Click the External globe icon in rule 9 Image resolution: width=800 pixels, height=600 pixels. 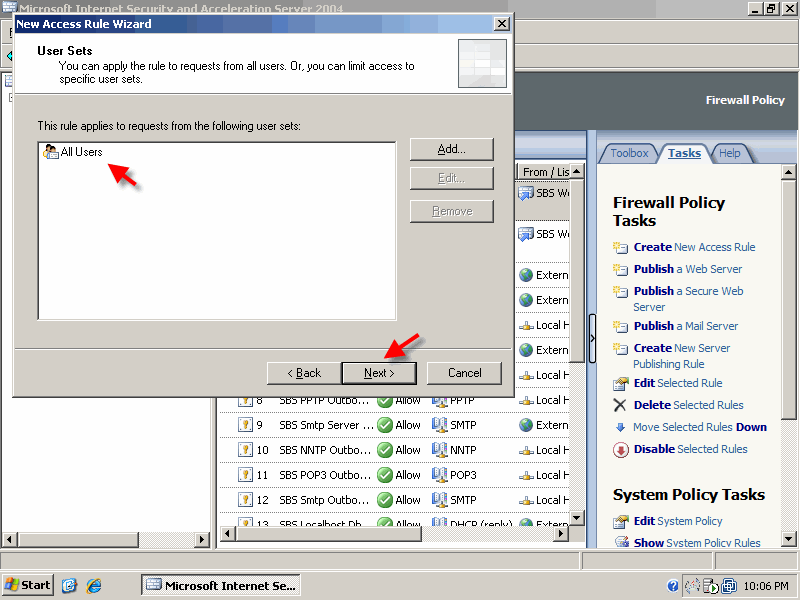point(526,425)
